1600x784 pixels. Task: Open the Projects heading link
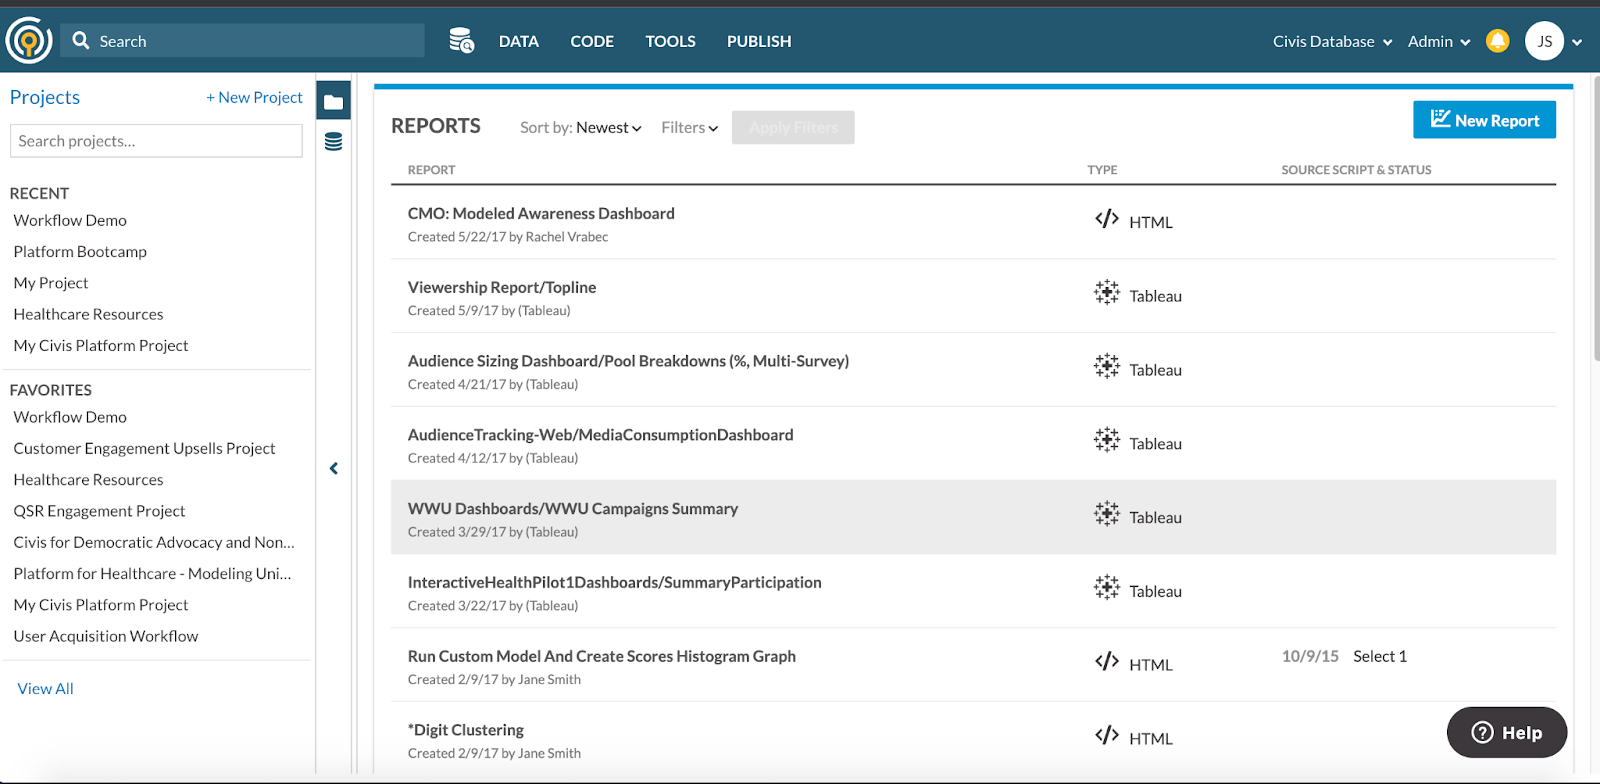click(44, 97)
